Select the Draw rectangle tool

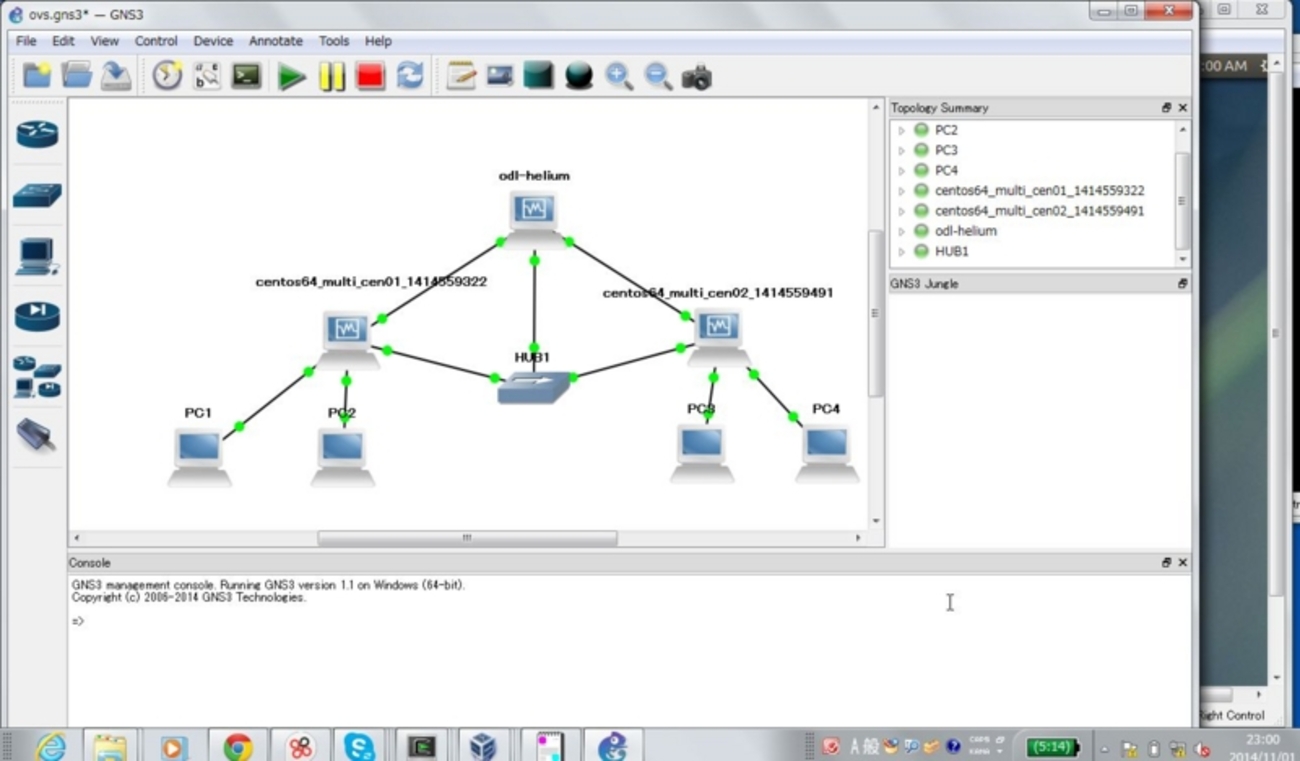[x=538, y=76]
